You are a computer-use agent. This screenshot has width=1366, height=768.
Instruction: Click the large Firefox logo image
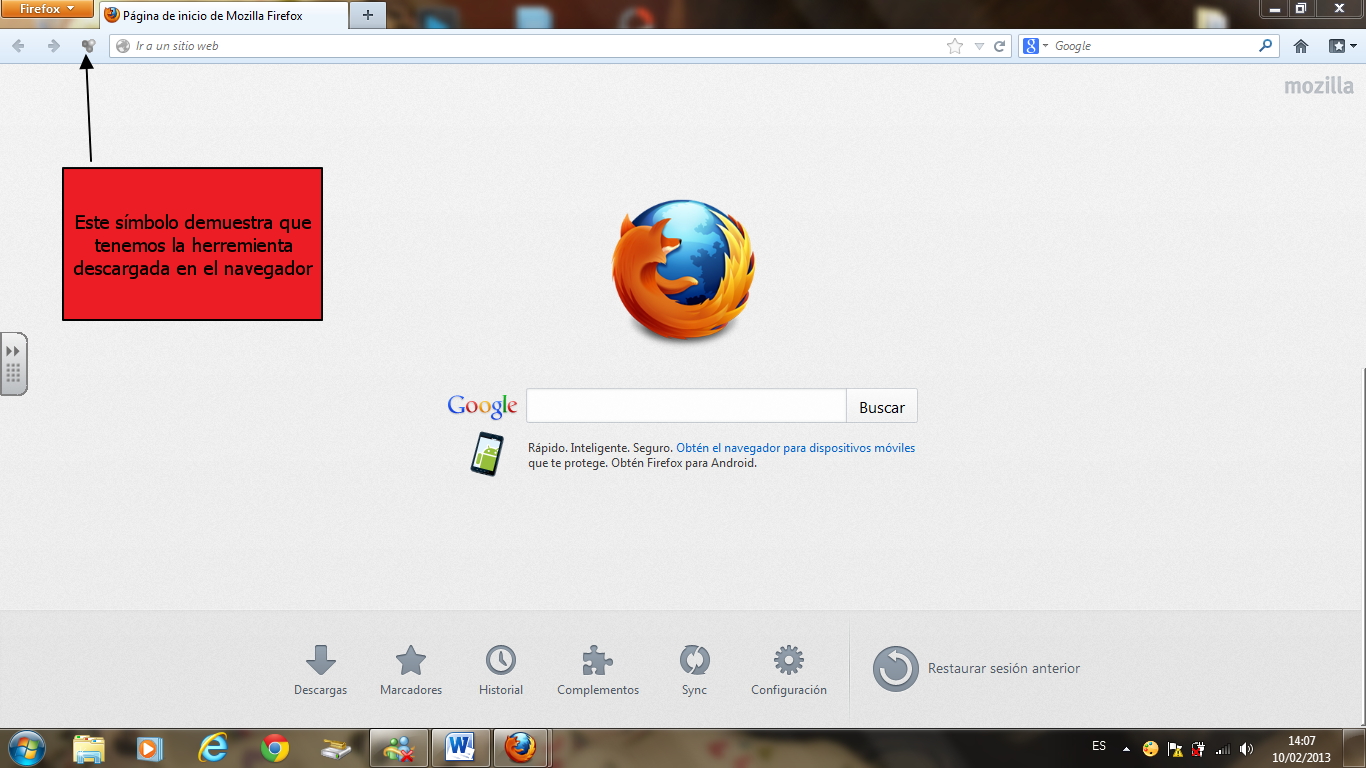[684, 270]
